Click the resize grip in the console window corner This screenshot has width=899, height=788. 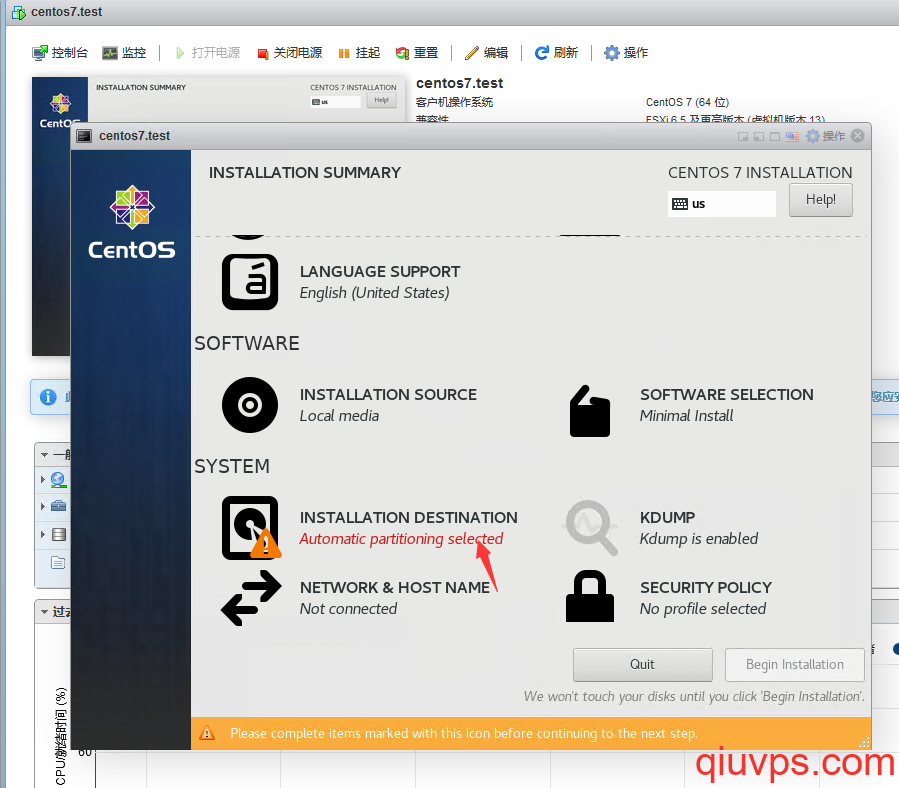pos(864,743)
